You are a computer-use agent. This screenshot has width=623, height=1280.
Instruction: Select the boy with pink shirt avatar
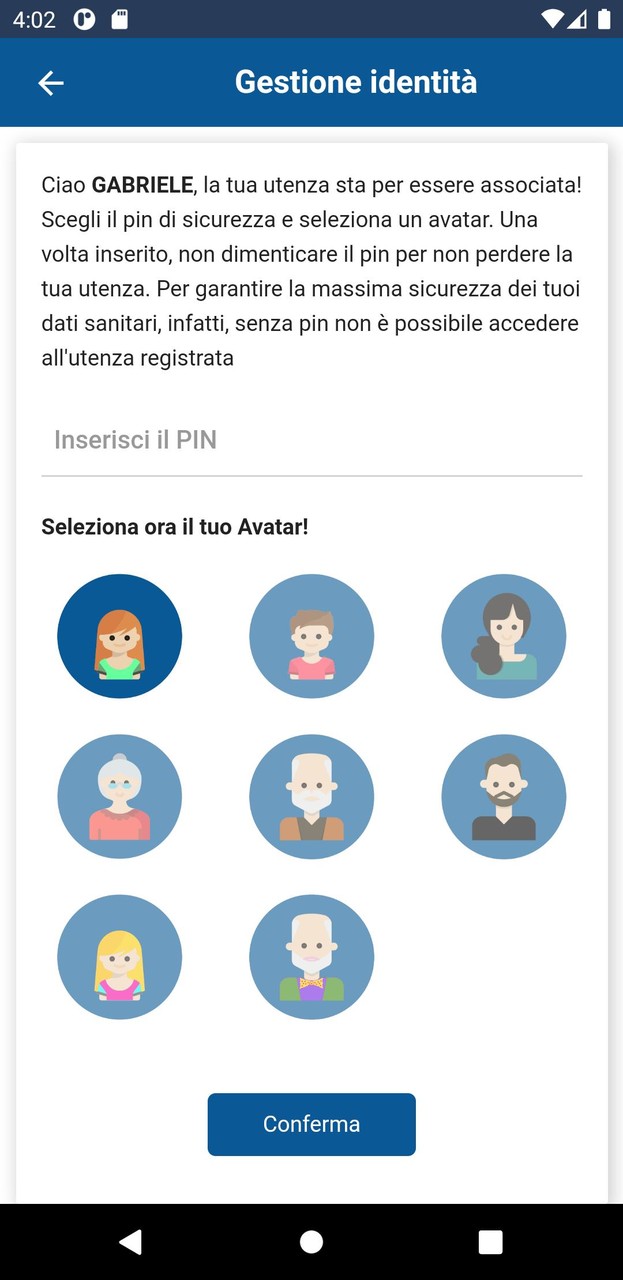(311, 635)
